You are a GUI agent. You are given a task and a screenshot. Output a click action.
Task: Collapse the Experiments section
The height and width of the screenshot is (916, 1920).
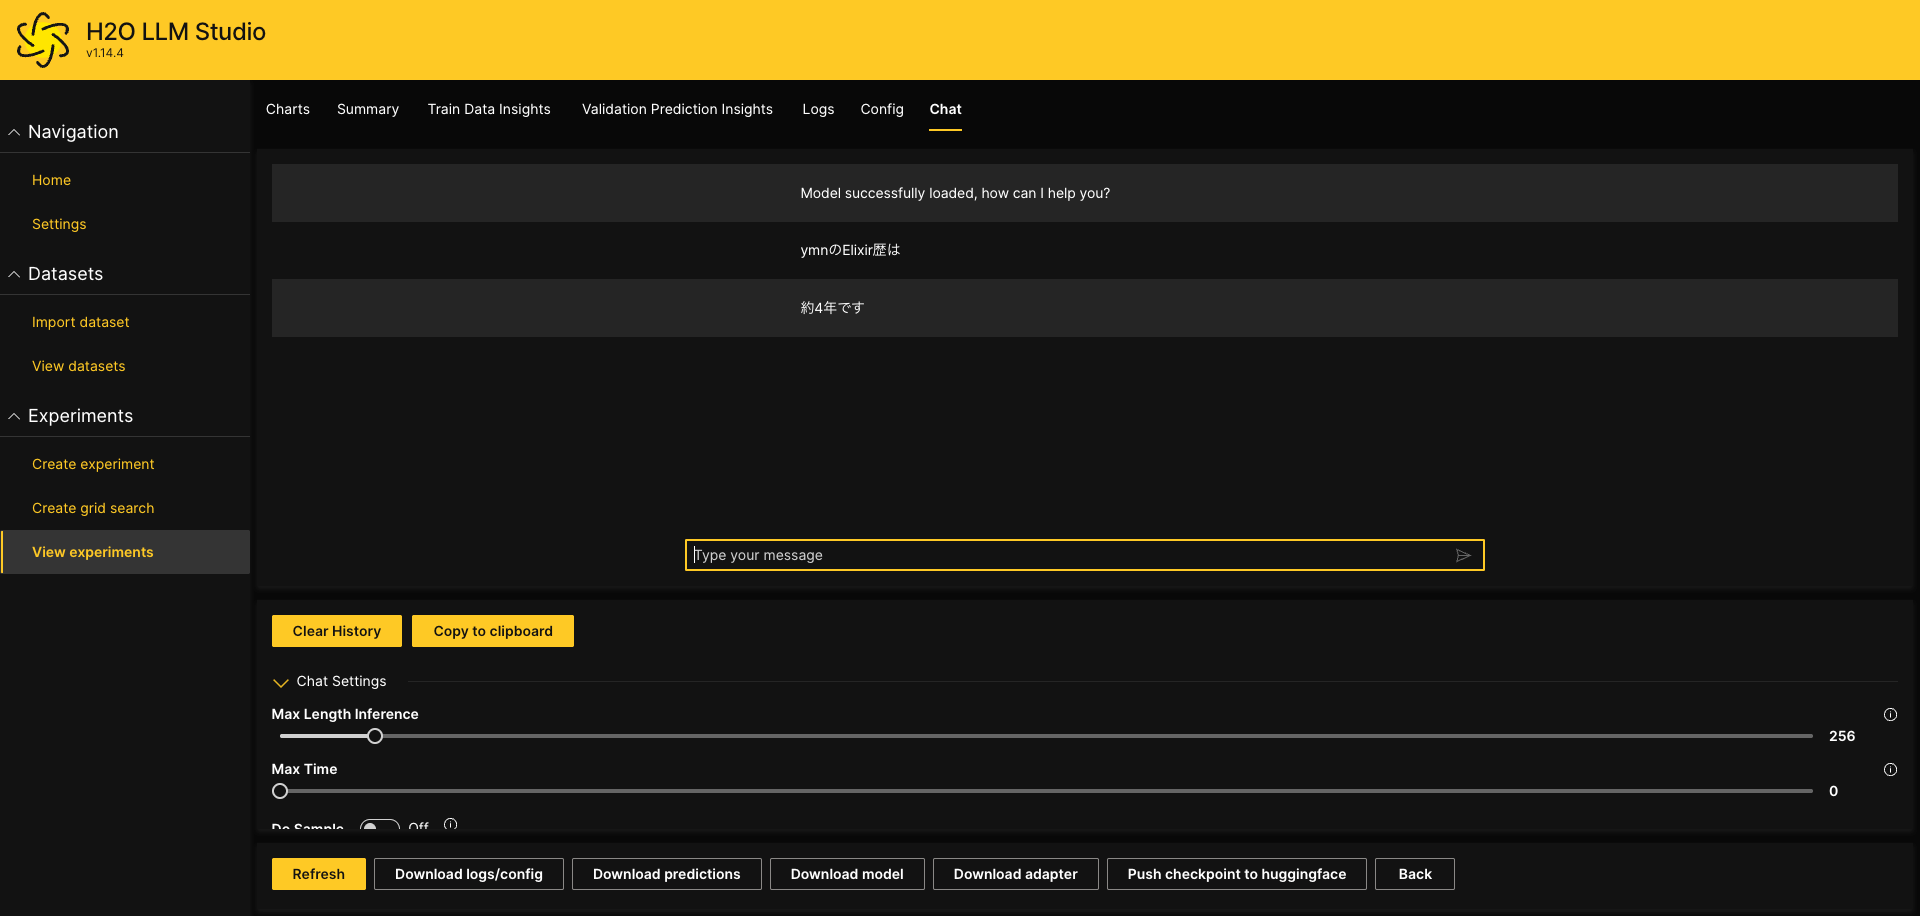(14, 416)
